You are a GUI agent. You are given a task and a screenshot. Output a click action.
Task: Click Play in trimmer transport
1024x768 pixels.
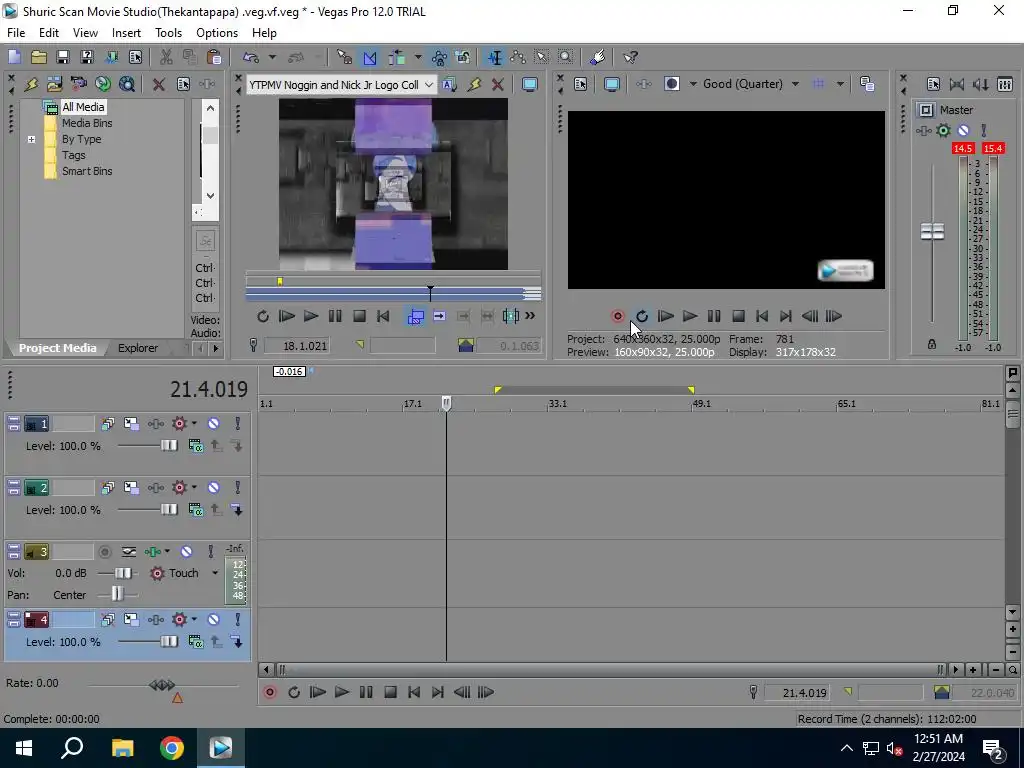click(311, 316)
